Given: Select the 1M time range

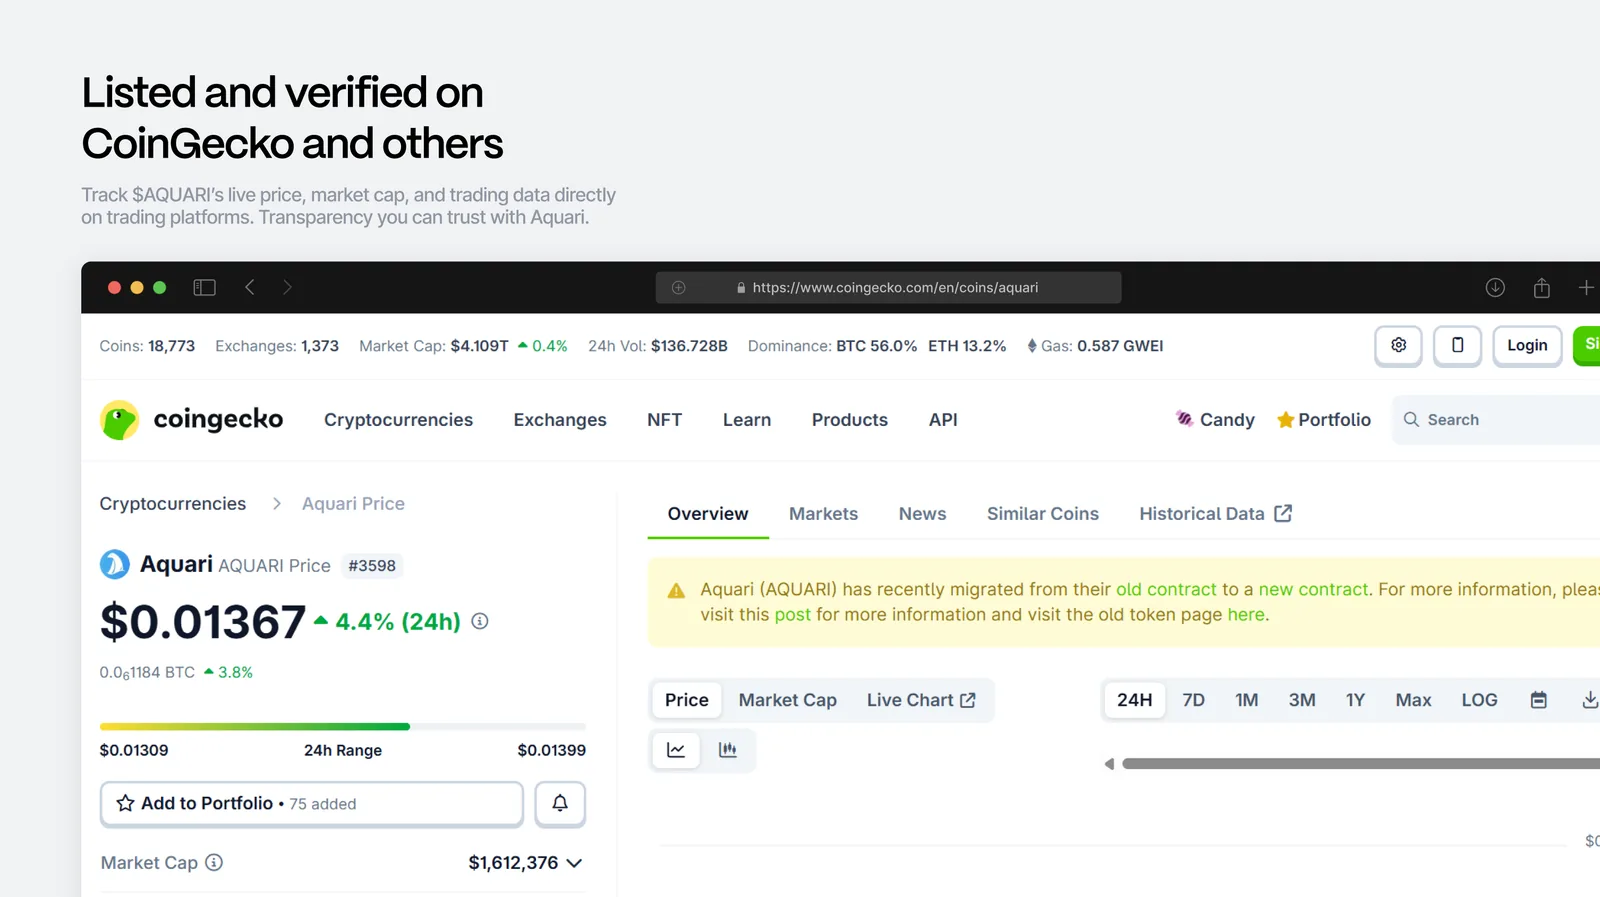Looking at the screenshot, I should [1246, 700].
